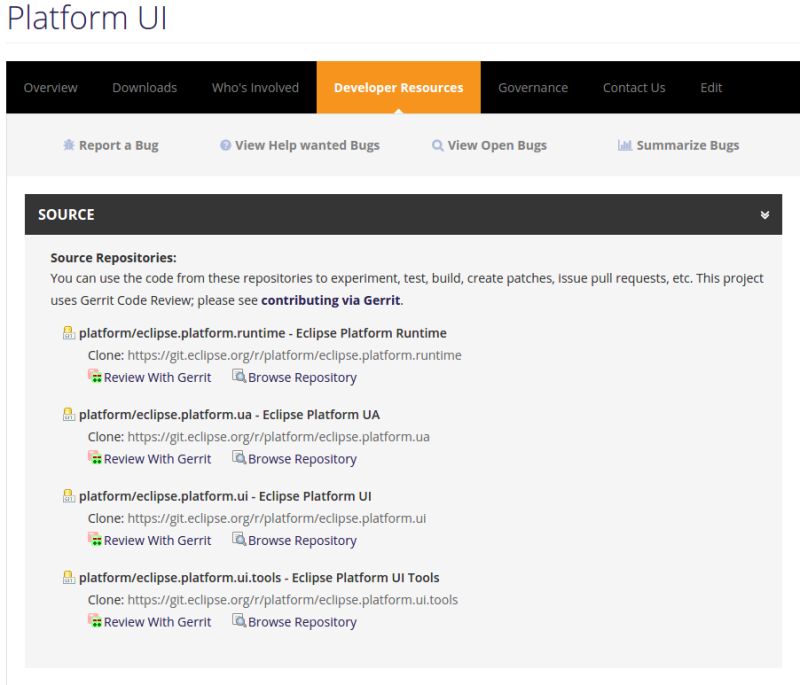This screenshot has height=685, width=800.
Task: Open Summarize Bugs via its chart icon
Action: point(623,145)
